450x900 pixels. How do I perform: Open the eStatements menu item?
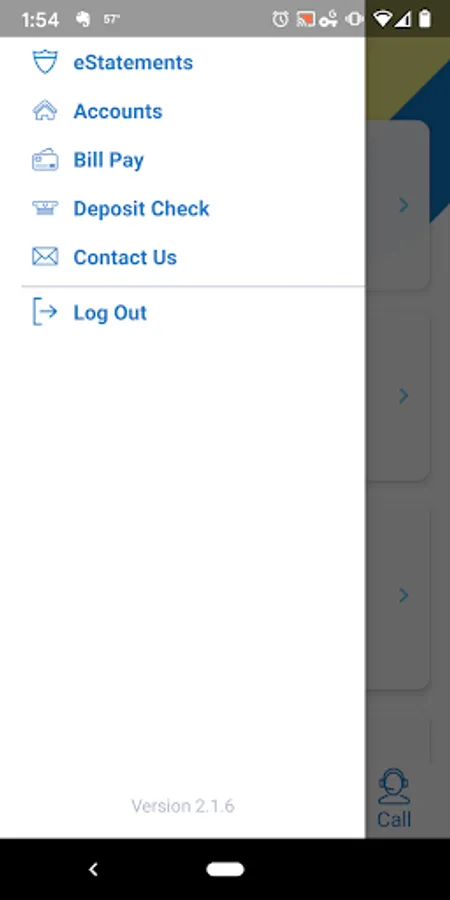pyautogui.click(x=133, y=62)
